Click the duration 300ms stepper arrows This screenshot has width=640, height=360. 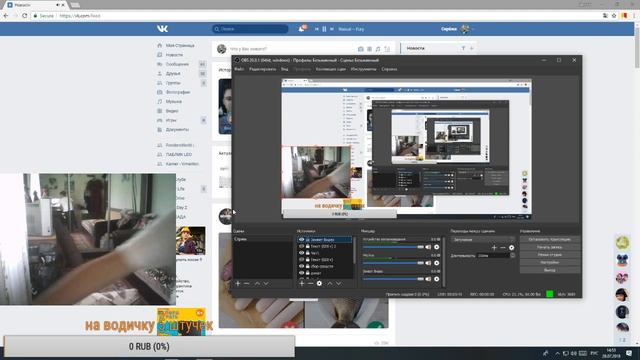513,255
